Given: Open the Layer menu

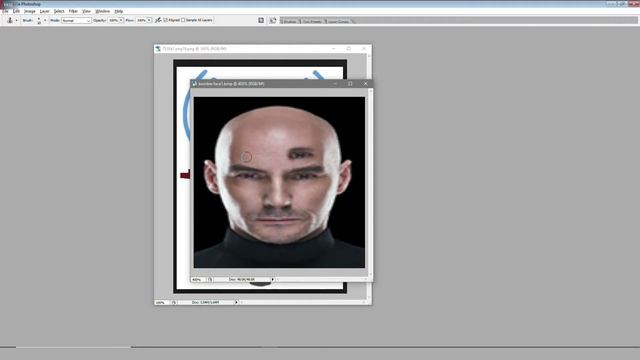Looking at the screenshot, I should (x=44, y=11).
